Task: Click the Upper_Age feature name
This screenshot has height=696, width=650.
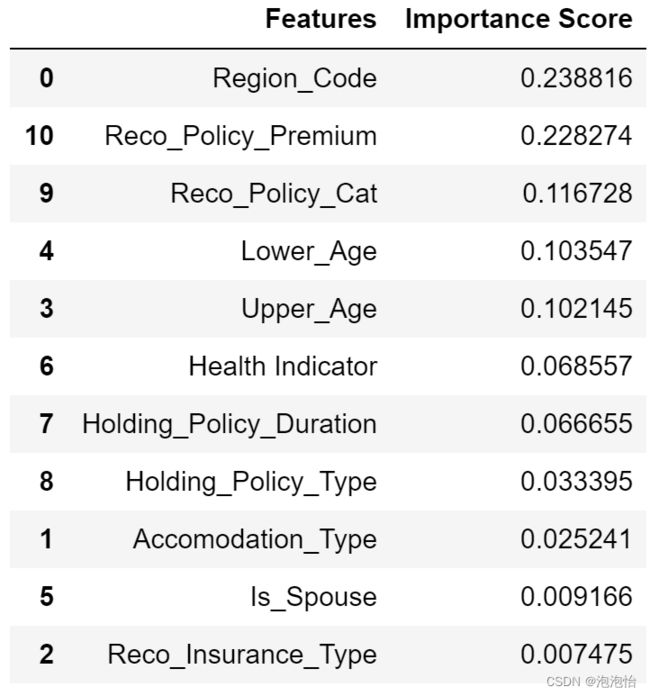Action: coord(309,309)
